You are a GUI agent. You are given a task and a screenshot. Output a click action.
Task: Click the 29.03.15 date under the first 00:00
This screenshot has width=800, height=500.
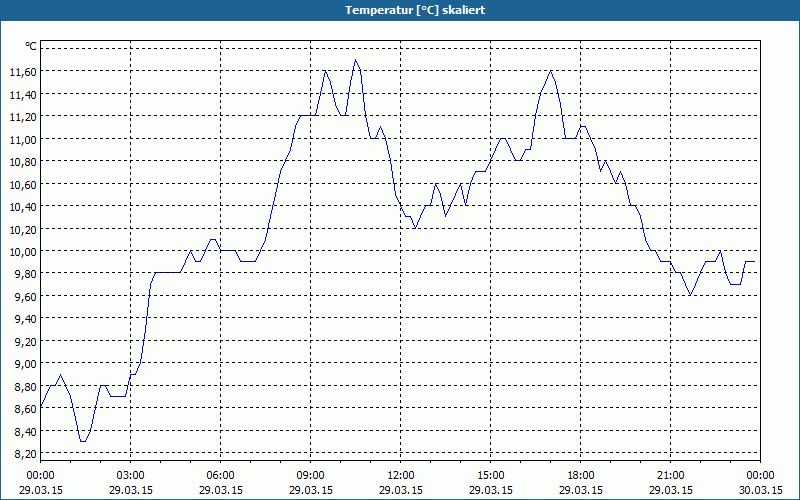pyautogui.click(x=40, y=490)
